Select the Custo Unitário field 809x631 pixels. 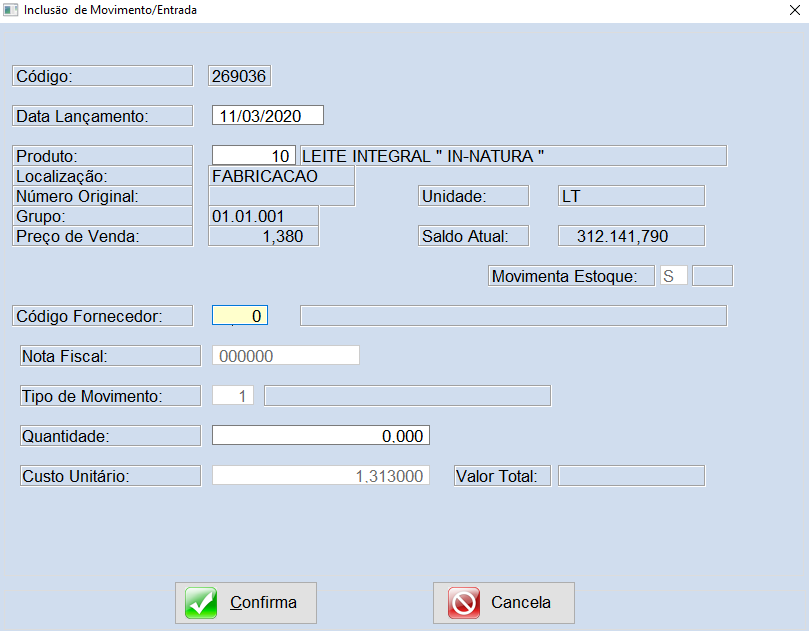[320, 476]
